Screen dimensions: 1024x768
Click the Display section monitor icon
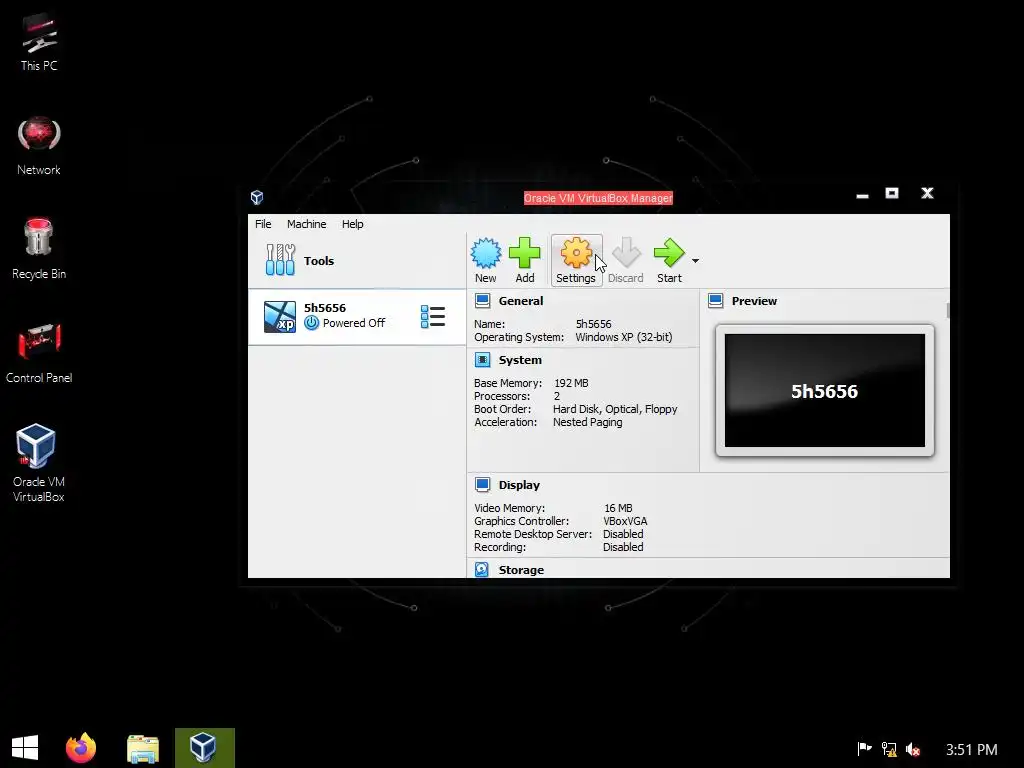click(483, 485)
